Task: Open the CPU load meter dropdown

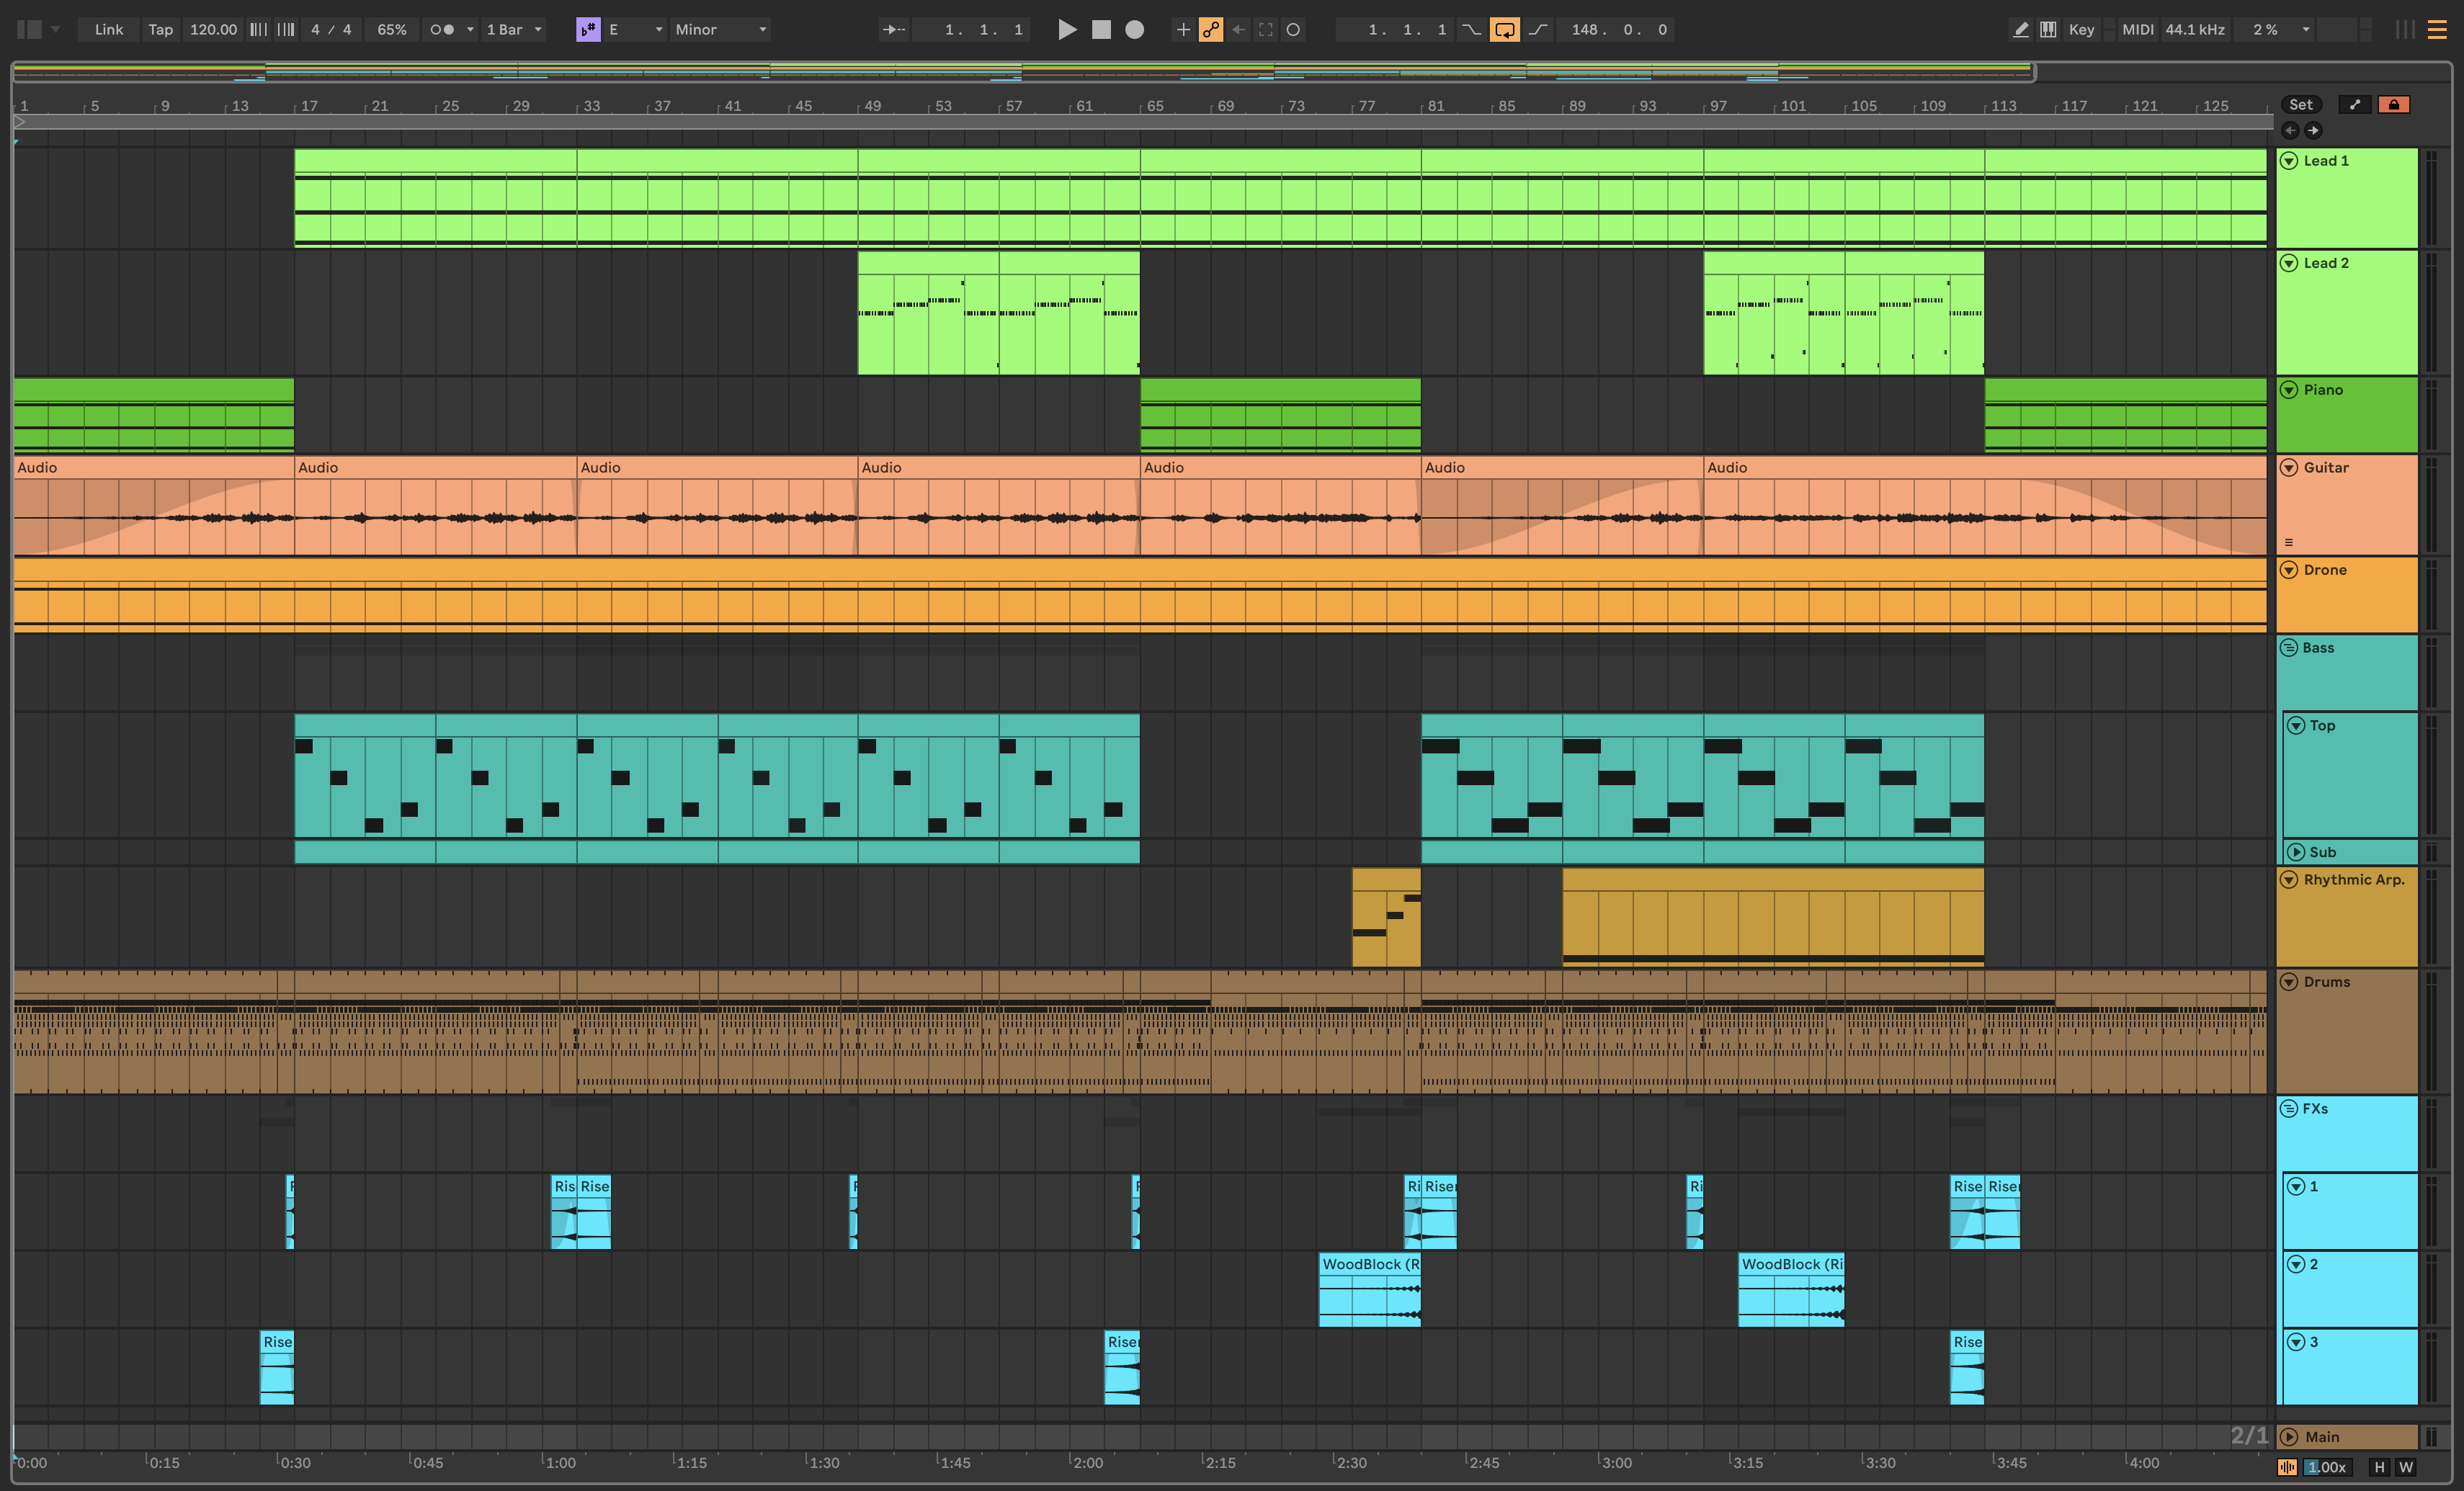Action: coord(2306,30)
